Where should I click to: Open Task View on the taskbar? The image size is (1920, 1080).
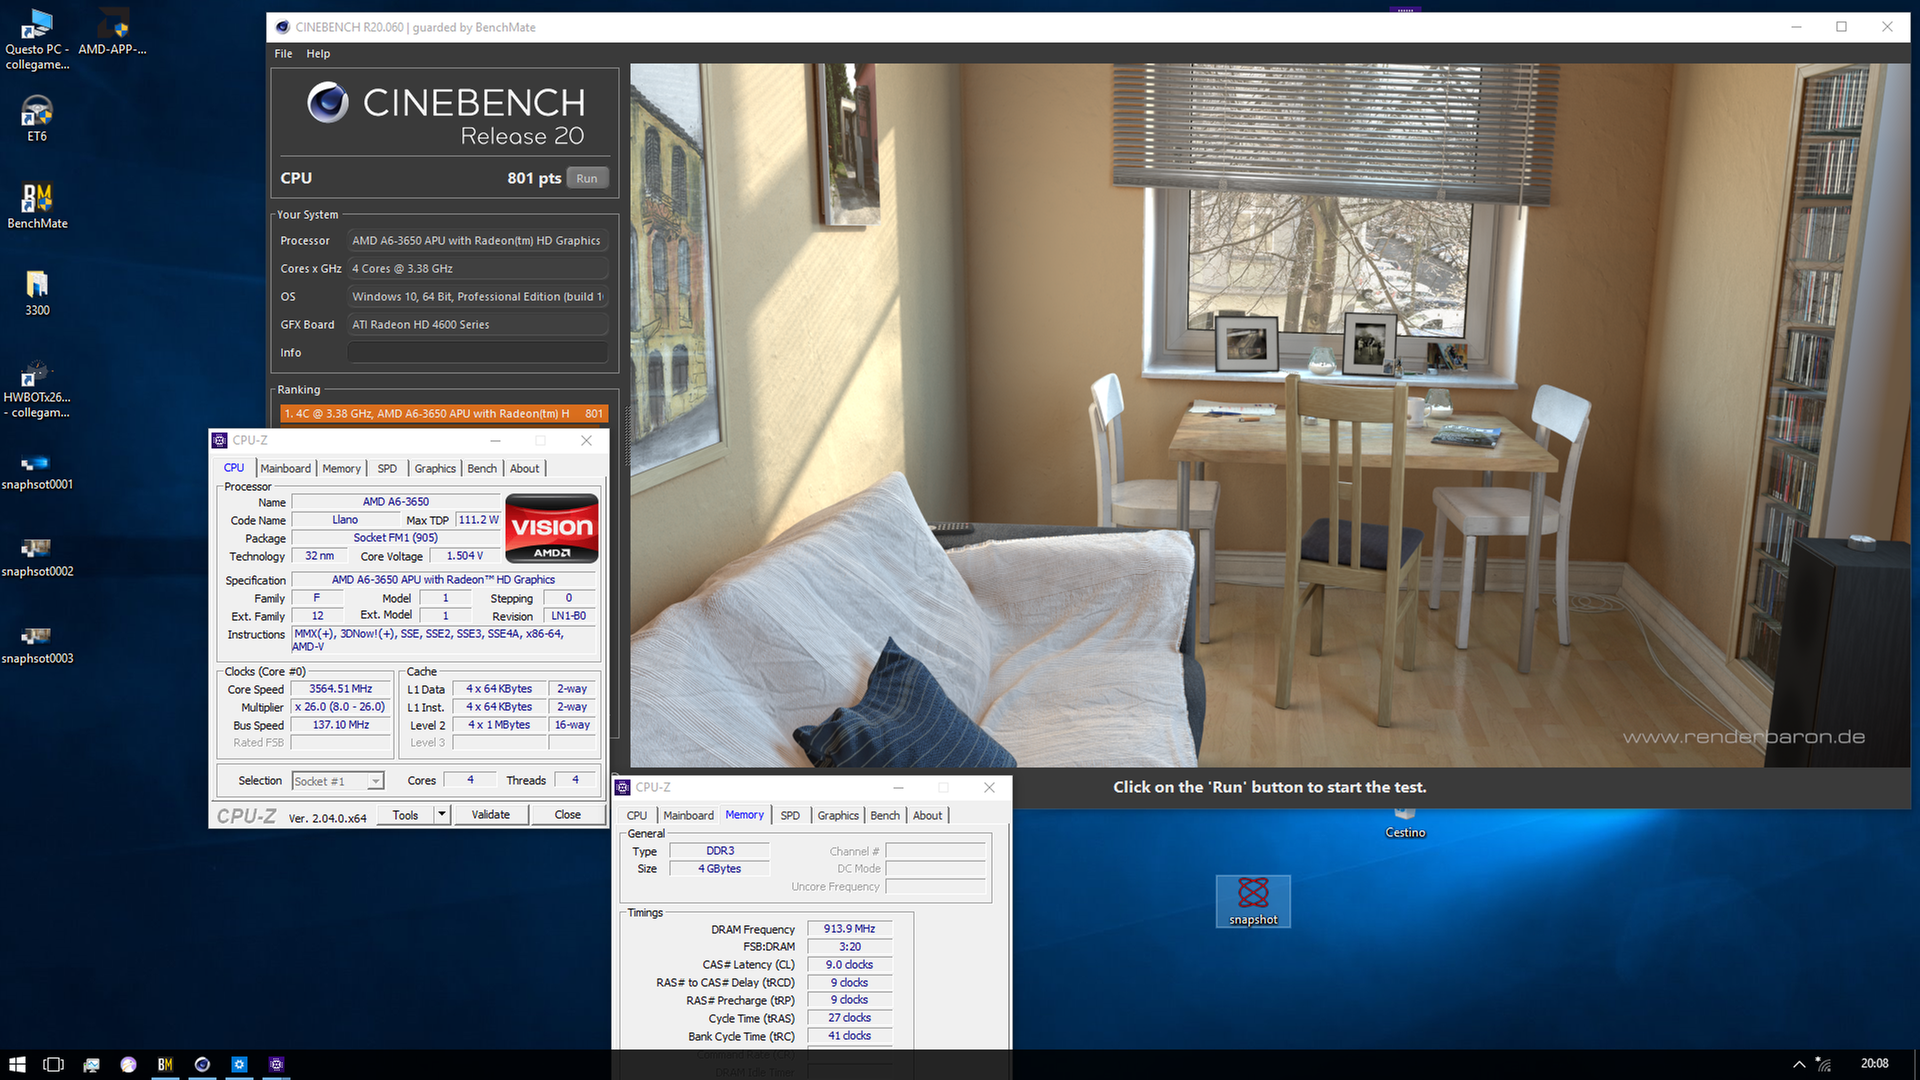click(x=54, y=1064)
